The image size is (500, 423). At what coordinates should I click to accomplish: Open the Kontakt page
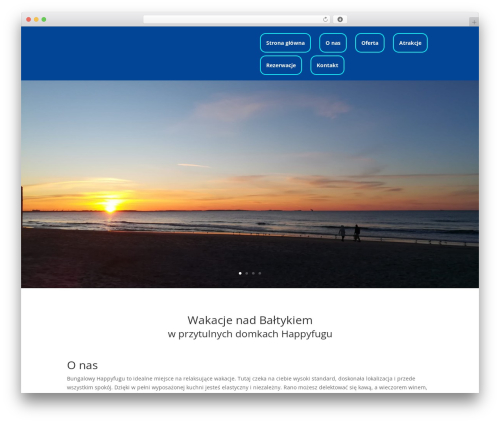click(x=327, y=65)
